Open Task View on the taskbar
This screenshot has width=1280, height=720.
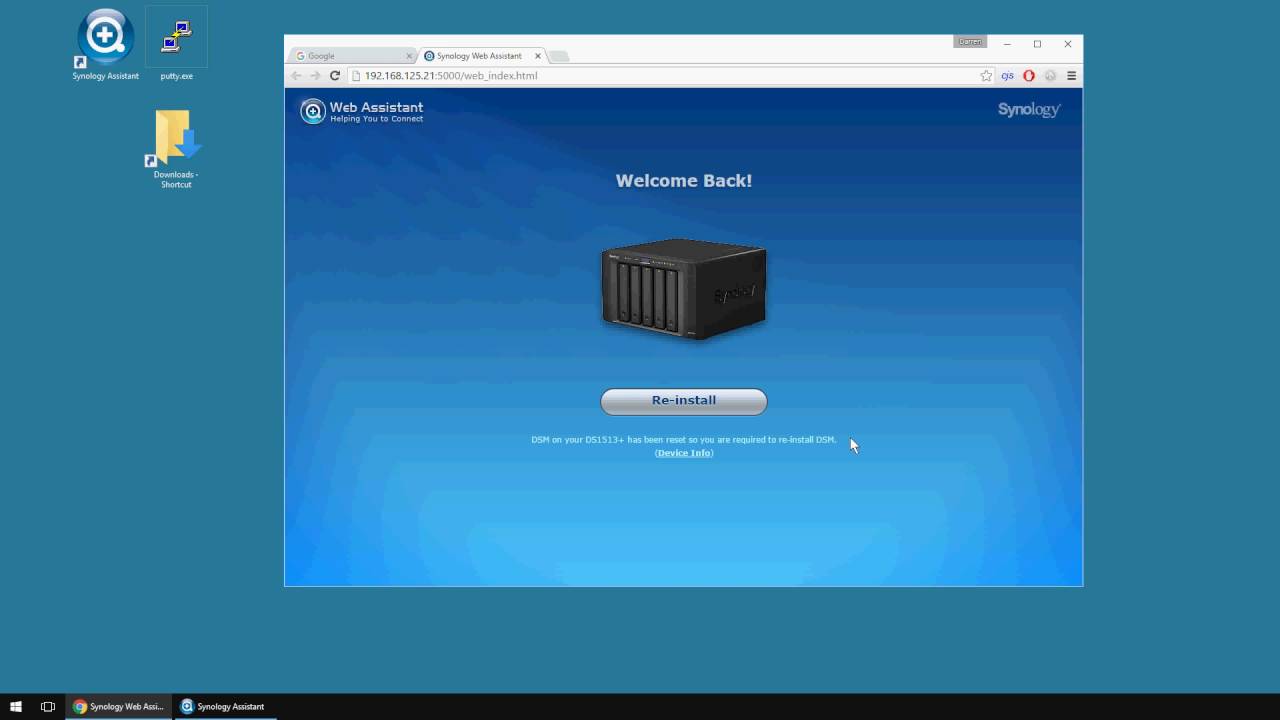(47, 706)
